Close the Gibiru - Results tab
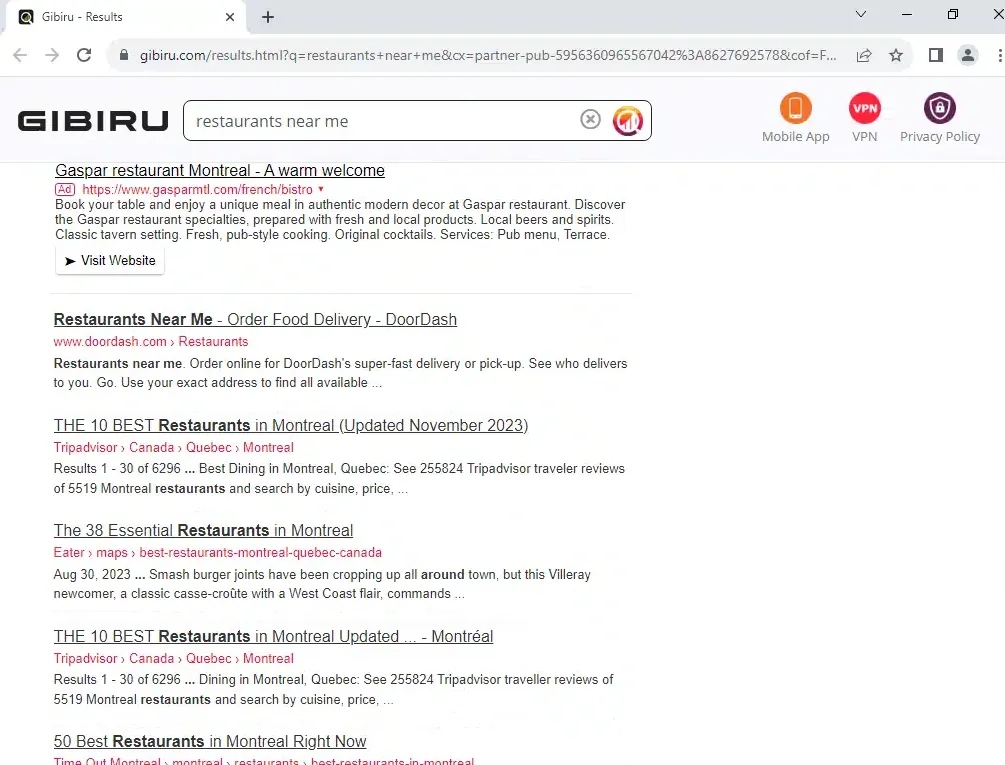The height and width of the screenshot is (765, 1005). pyautogui.click(x=230, y=17)
